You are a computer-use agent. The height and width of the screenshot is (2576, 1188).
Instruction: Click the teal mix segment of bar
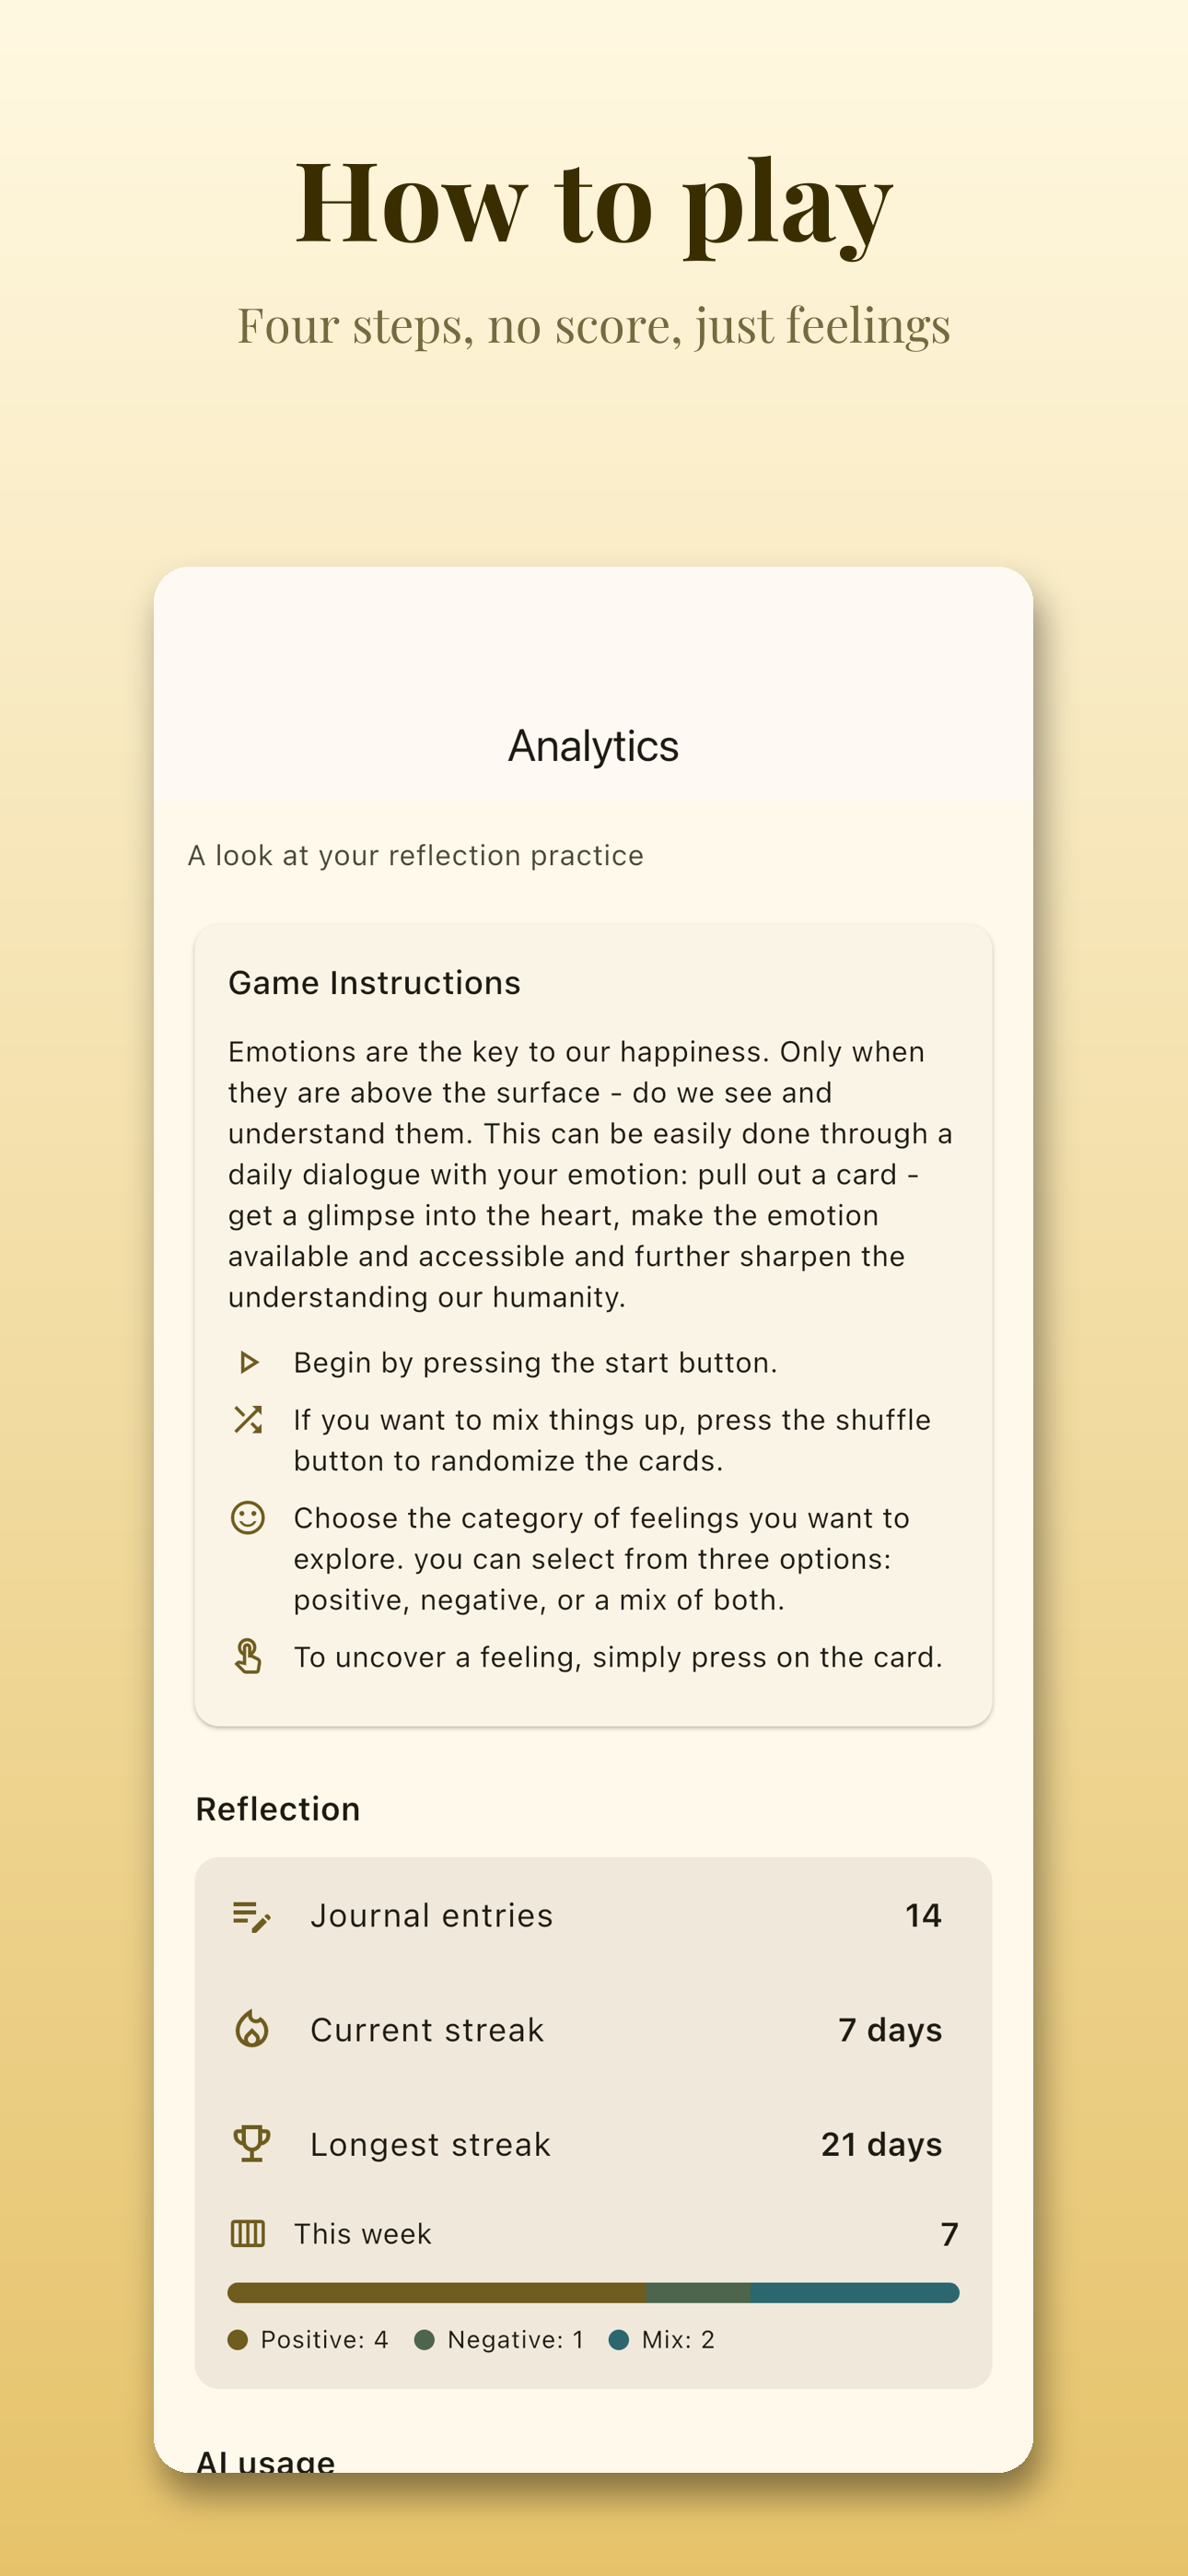855,2292
